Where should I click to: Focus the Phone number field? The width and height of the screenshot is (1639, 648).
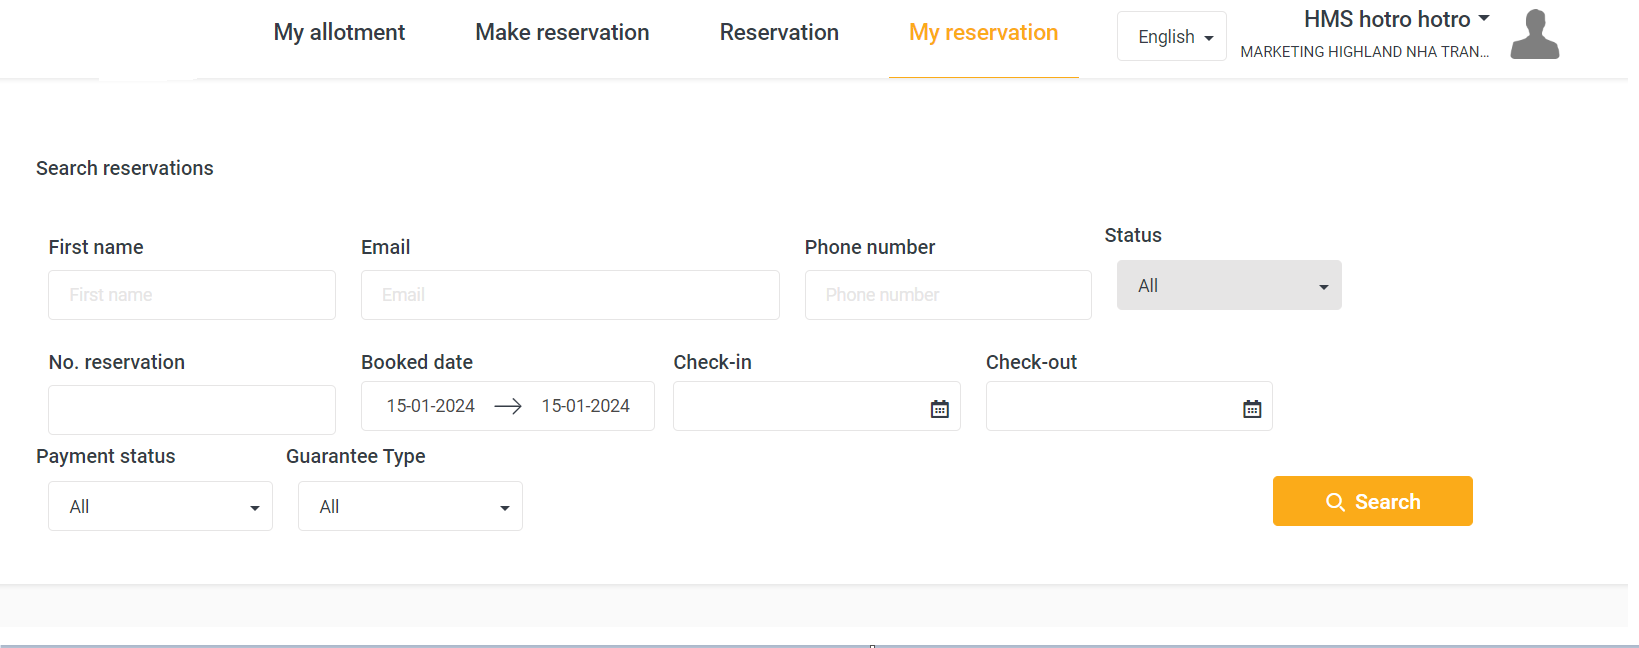click(x=947, y=295)
